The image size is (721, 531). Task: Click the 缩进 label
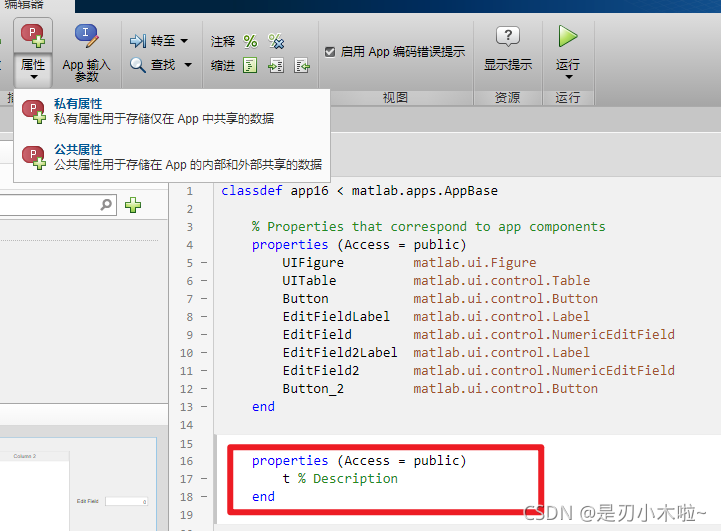223,66
